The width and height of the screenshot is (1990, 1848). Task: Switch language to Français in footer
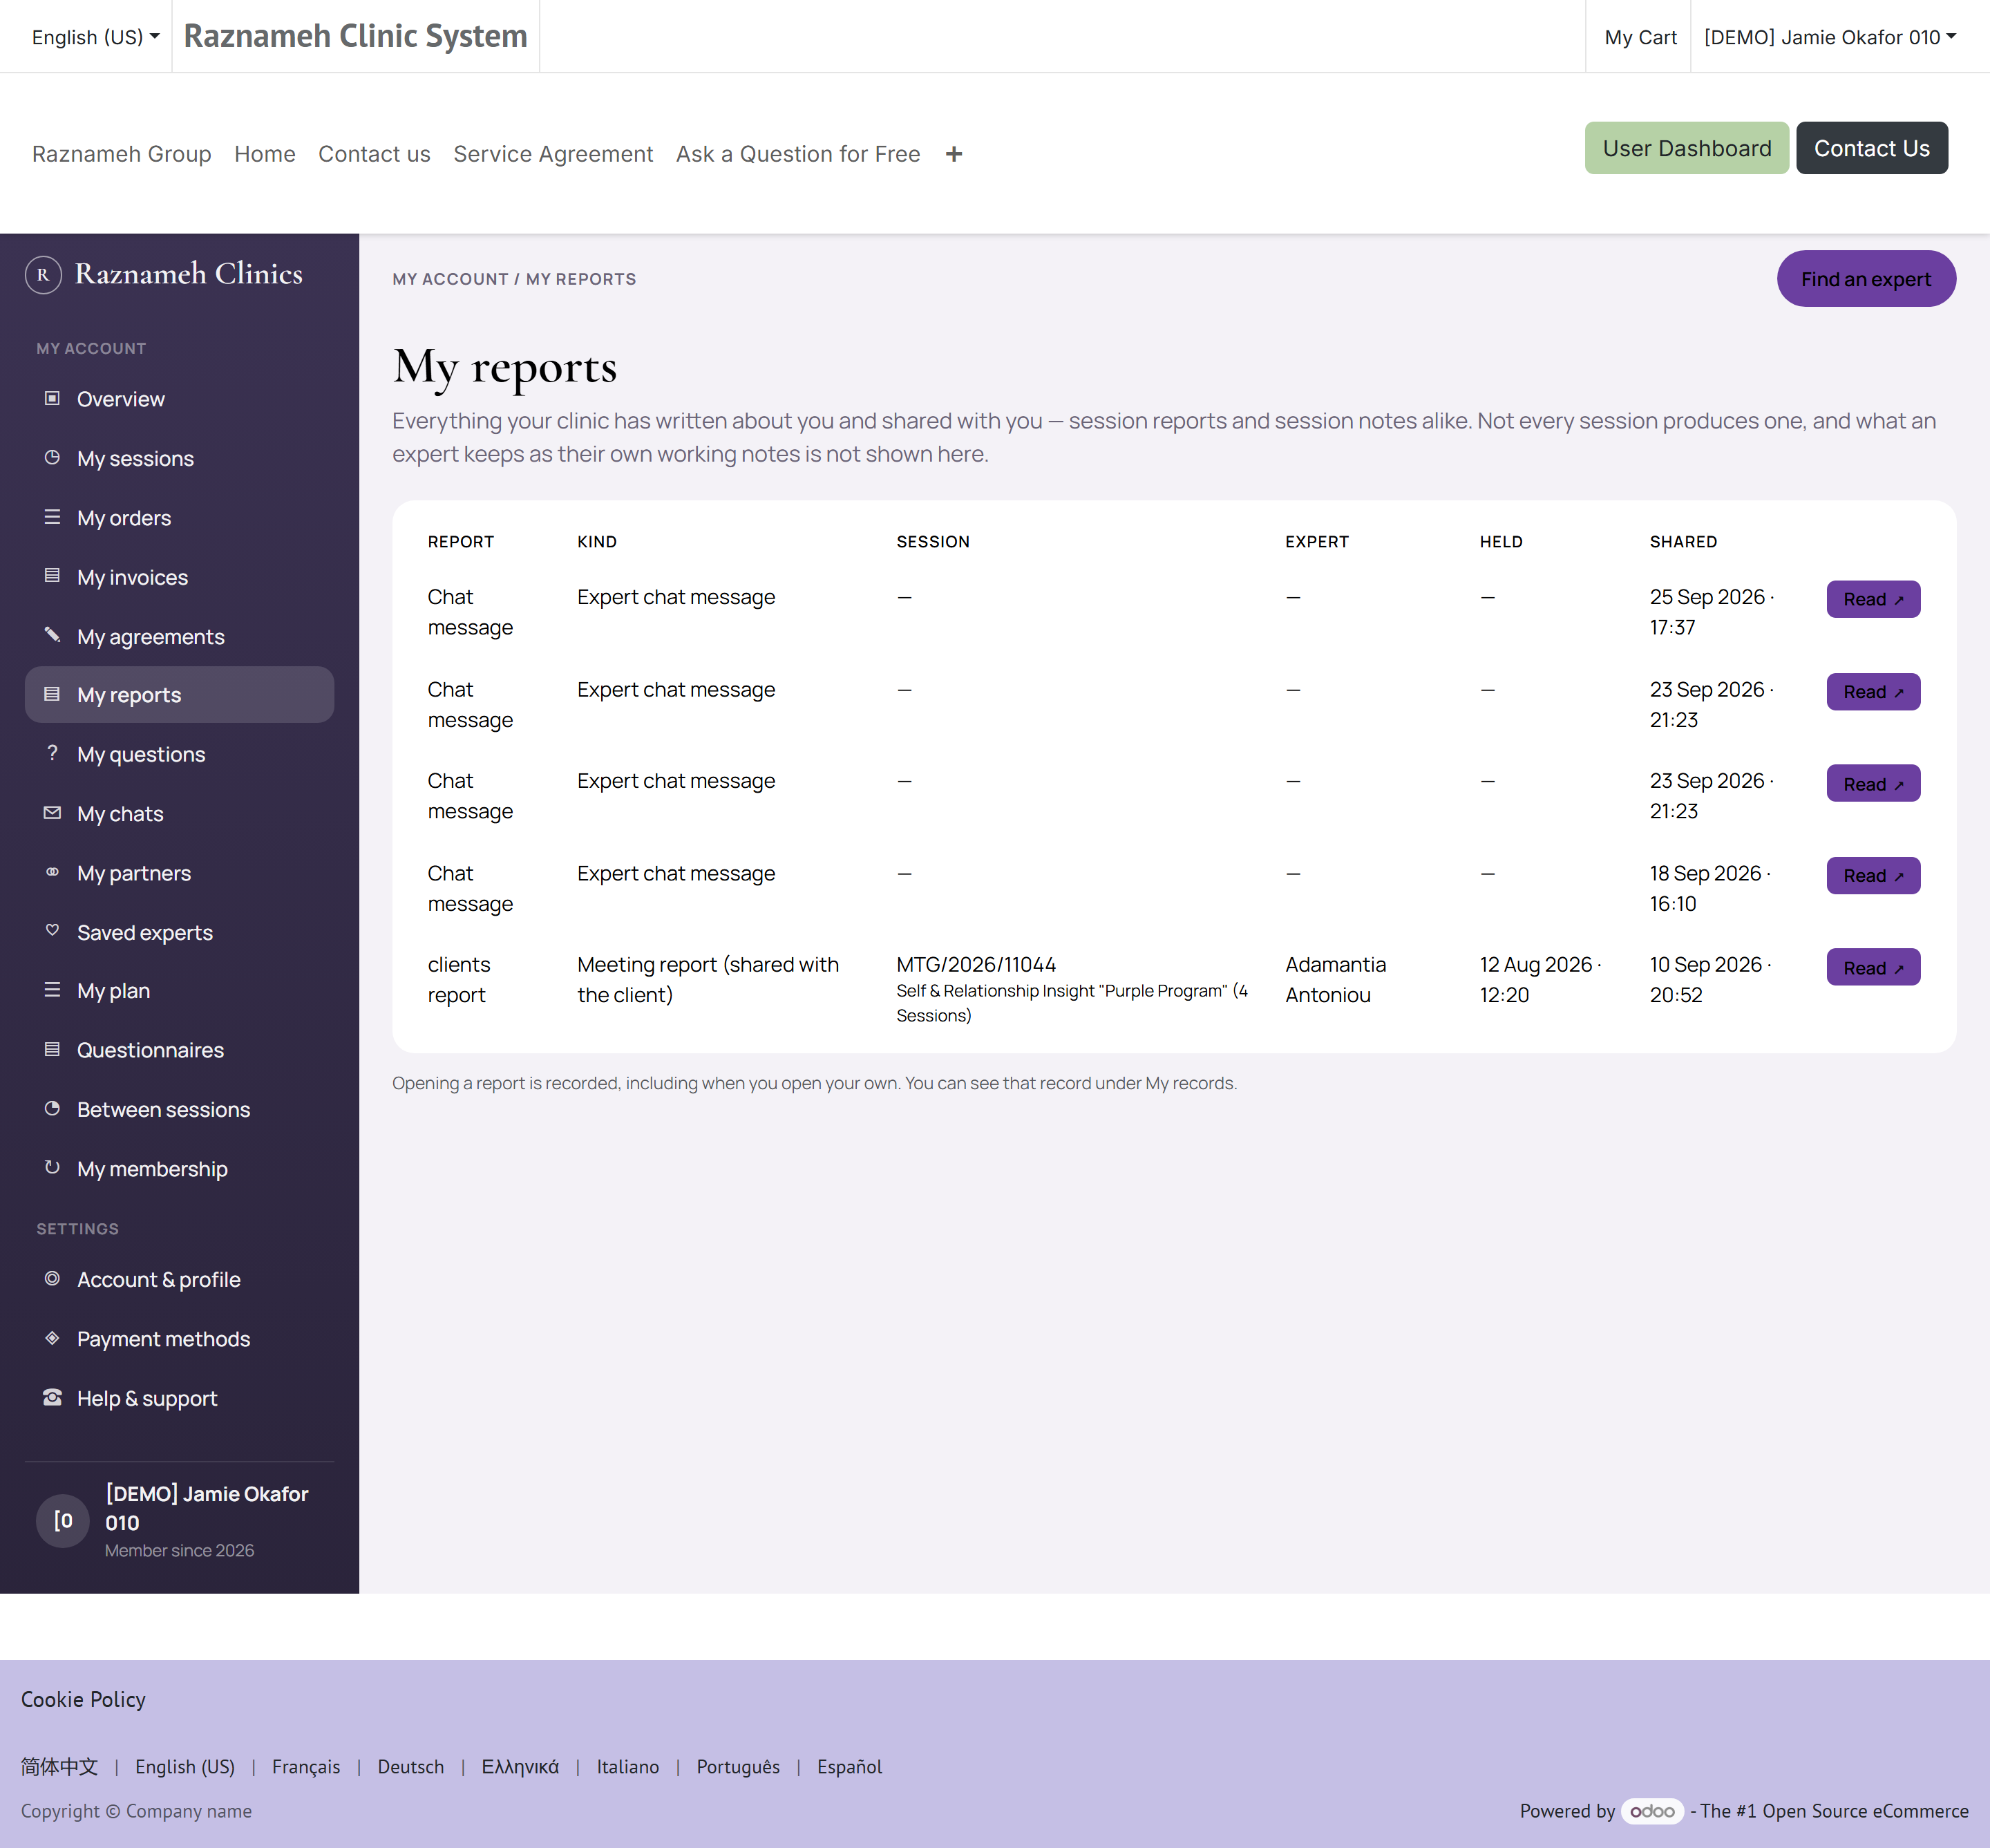click(x=306, y=1767)
